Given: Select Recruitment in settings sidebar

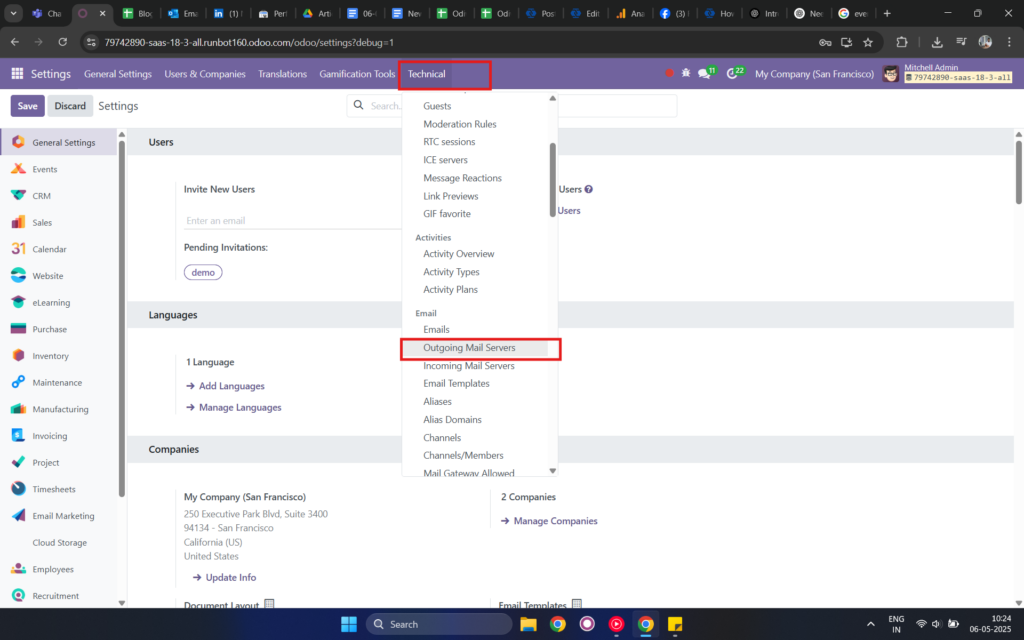Looking at the screenshot, I should [x=59, y=596].
